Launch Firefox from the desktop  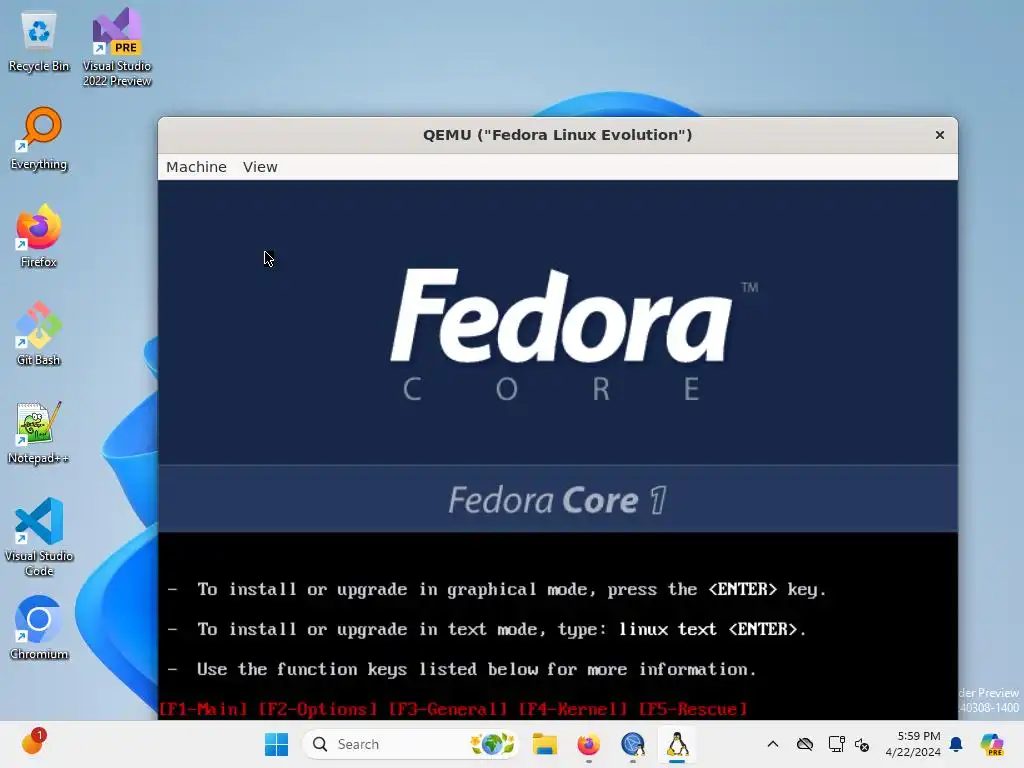click(x=39, y=236)
